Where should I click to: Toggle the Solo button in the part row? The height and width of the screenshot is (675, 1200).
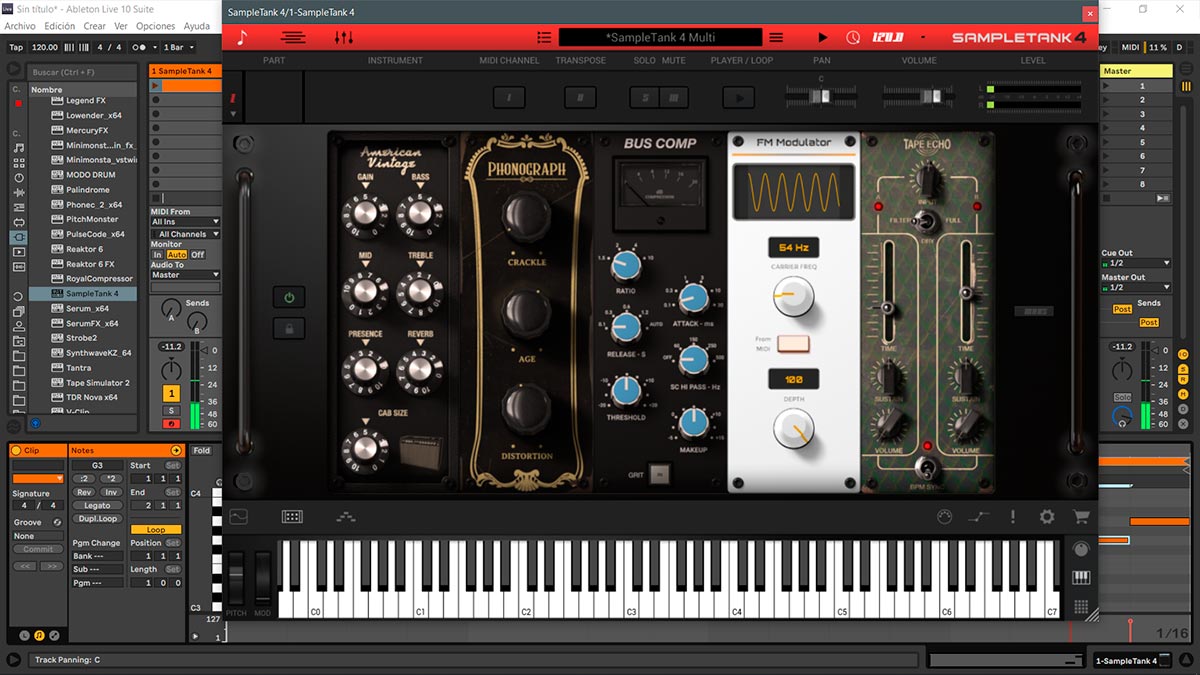645,97
